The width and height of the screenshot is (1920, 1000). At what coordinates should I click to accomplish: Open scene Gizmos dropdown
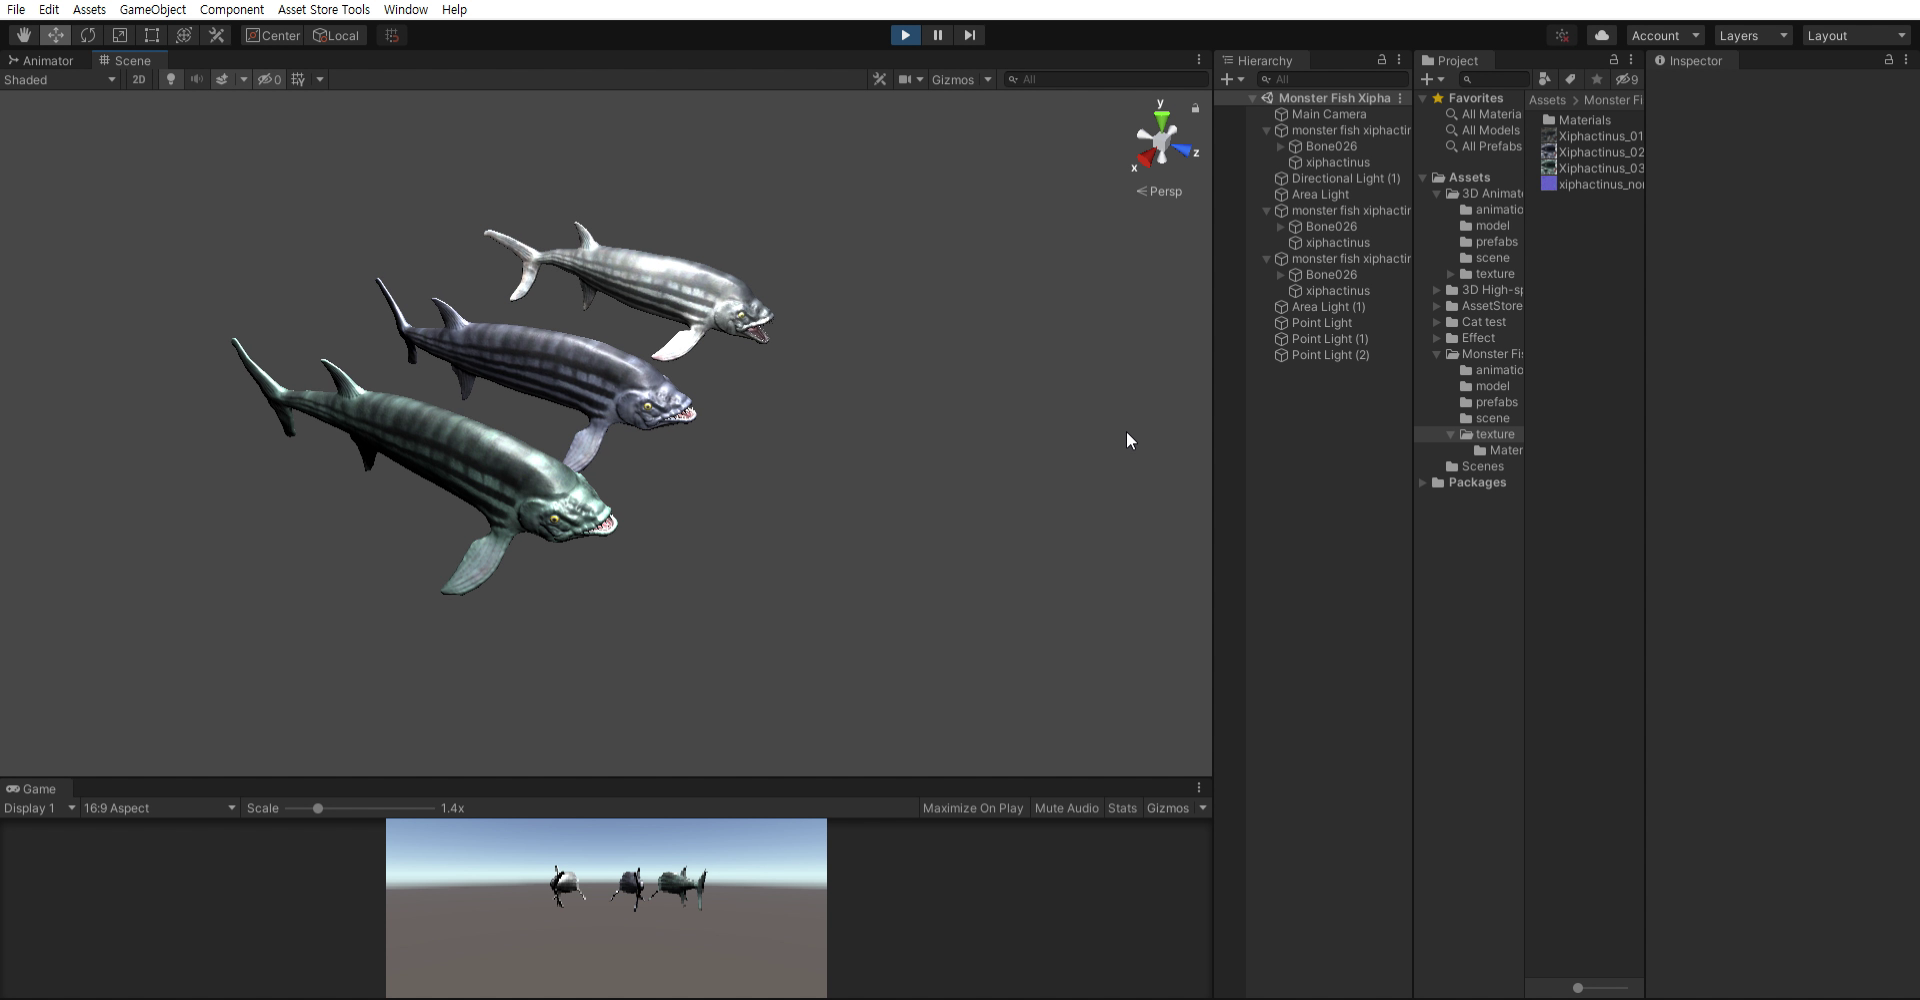pyautogui.click(x=961, y=79)
